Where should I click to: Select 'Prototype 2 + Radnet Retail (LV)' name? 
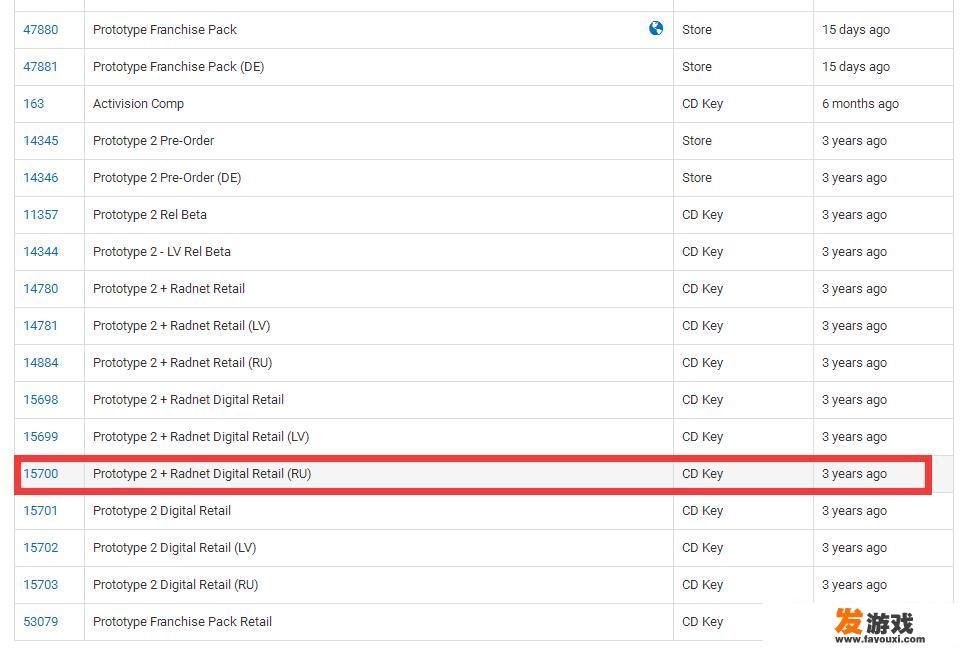click(181, 326)
